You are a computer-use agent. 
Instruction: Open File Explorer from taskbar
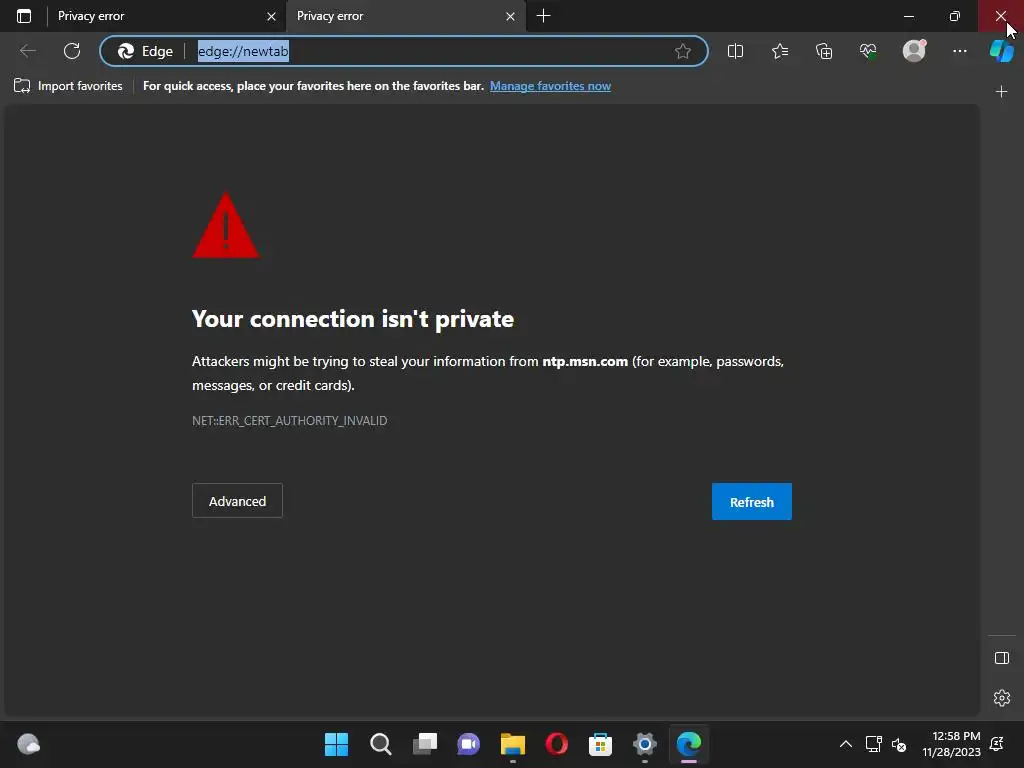[513, 744]
